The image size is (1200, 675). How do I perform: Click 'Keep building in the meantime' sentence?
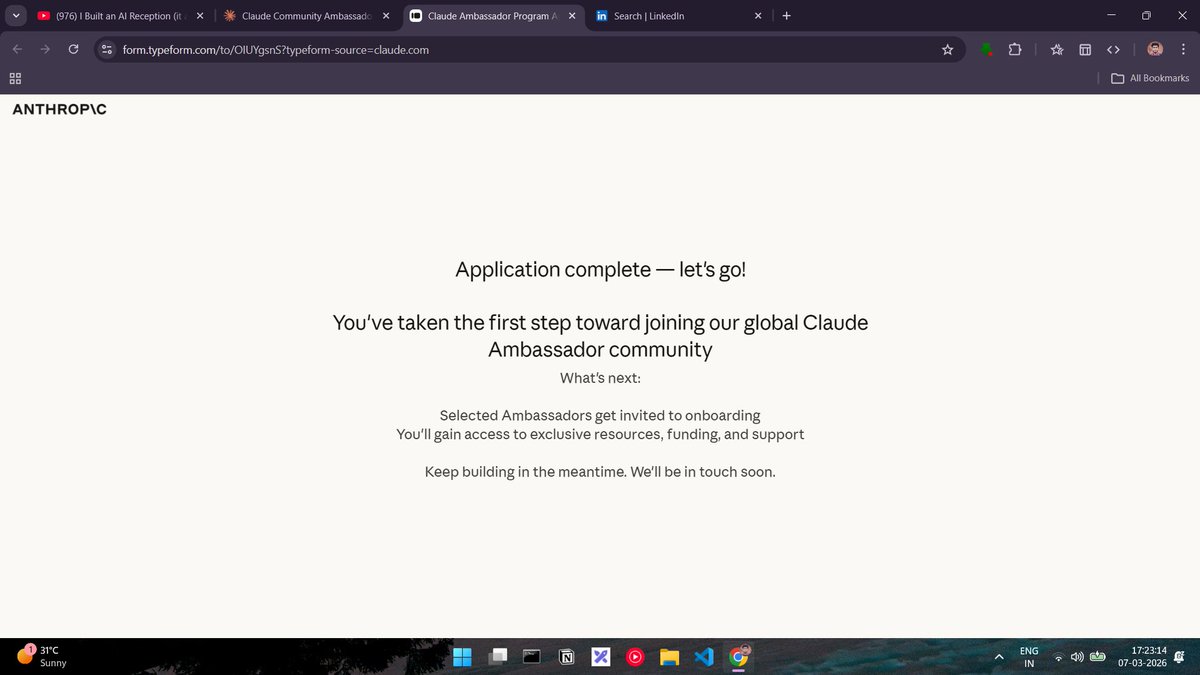pos(600,471)
